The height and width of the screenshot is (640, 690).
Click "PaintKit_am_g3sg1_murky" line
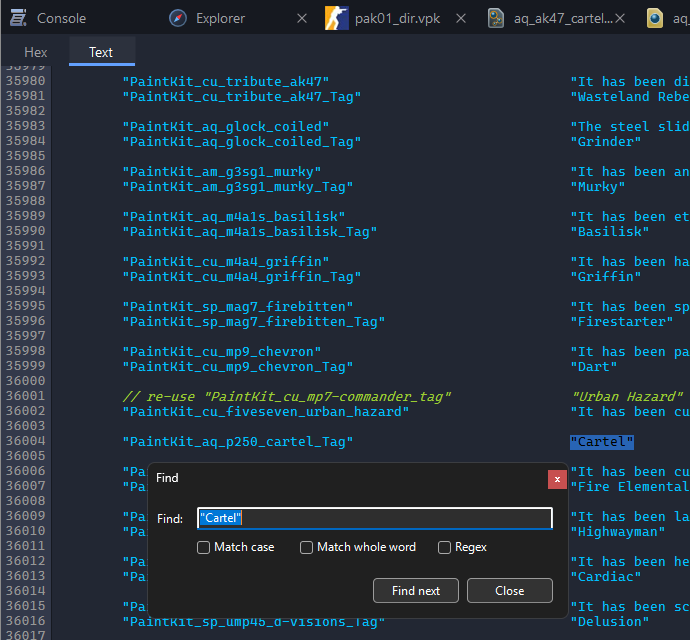tap(222, 171)
